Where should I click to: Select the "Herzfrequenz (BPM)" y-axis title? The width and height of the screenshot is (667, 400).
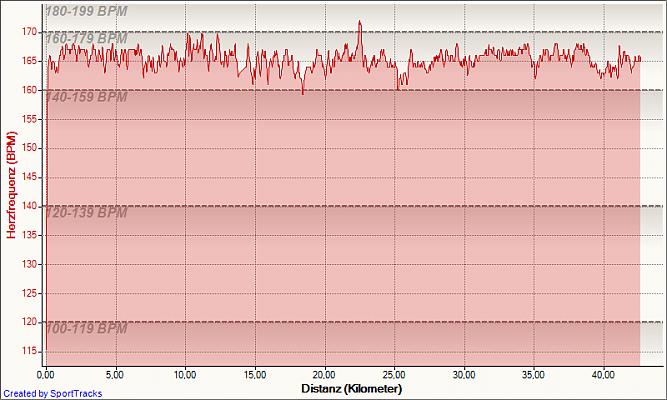pyautogui.click(x=11, y=190)
